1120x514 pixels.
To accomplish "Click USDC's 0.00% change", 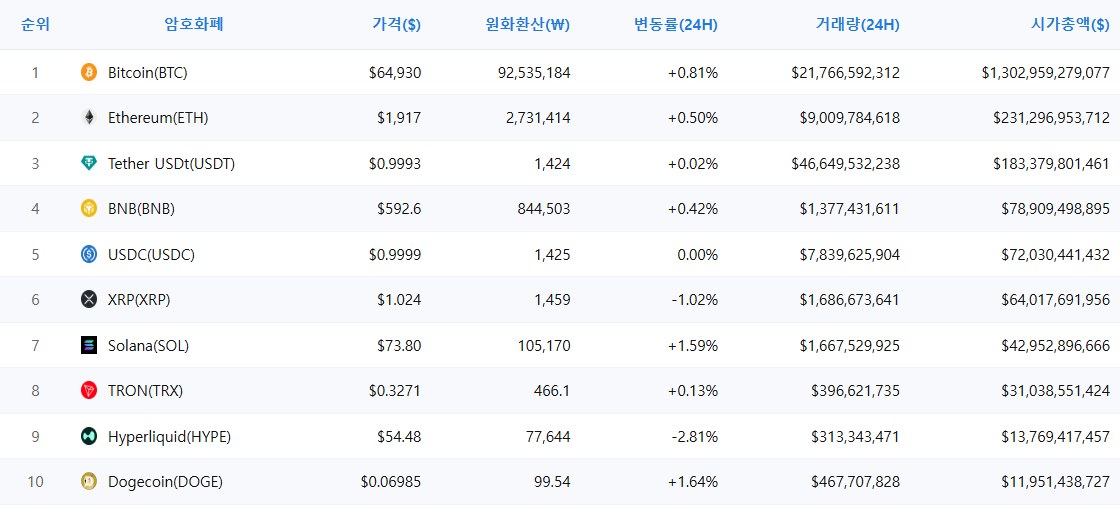I will 697,254.
